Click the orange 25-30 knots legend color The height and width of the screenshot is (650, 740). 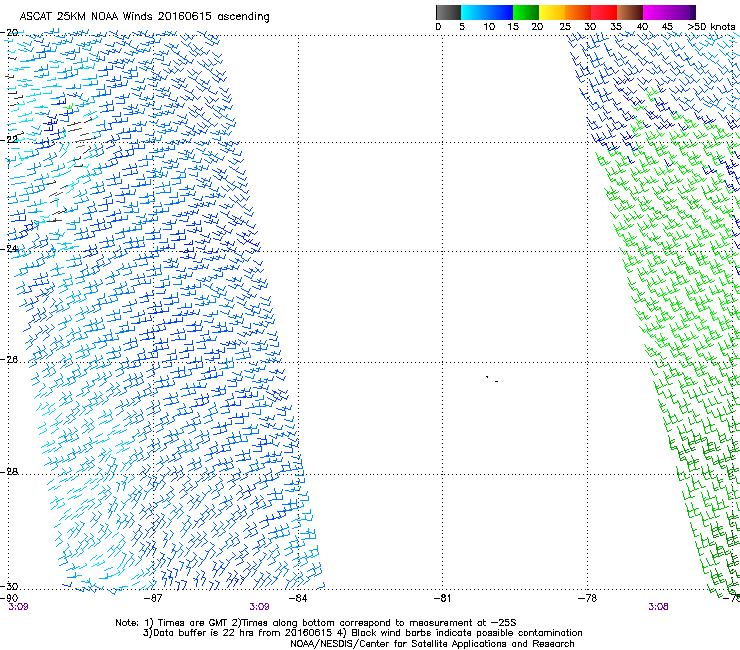pyautogui.click(x=578, y=12)
